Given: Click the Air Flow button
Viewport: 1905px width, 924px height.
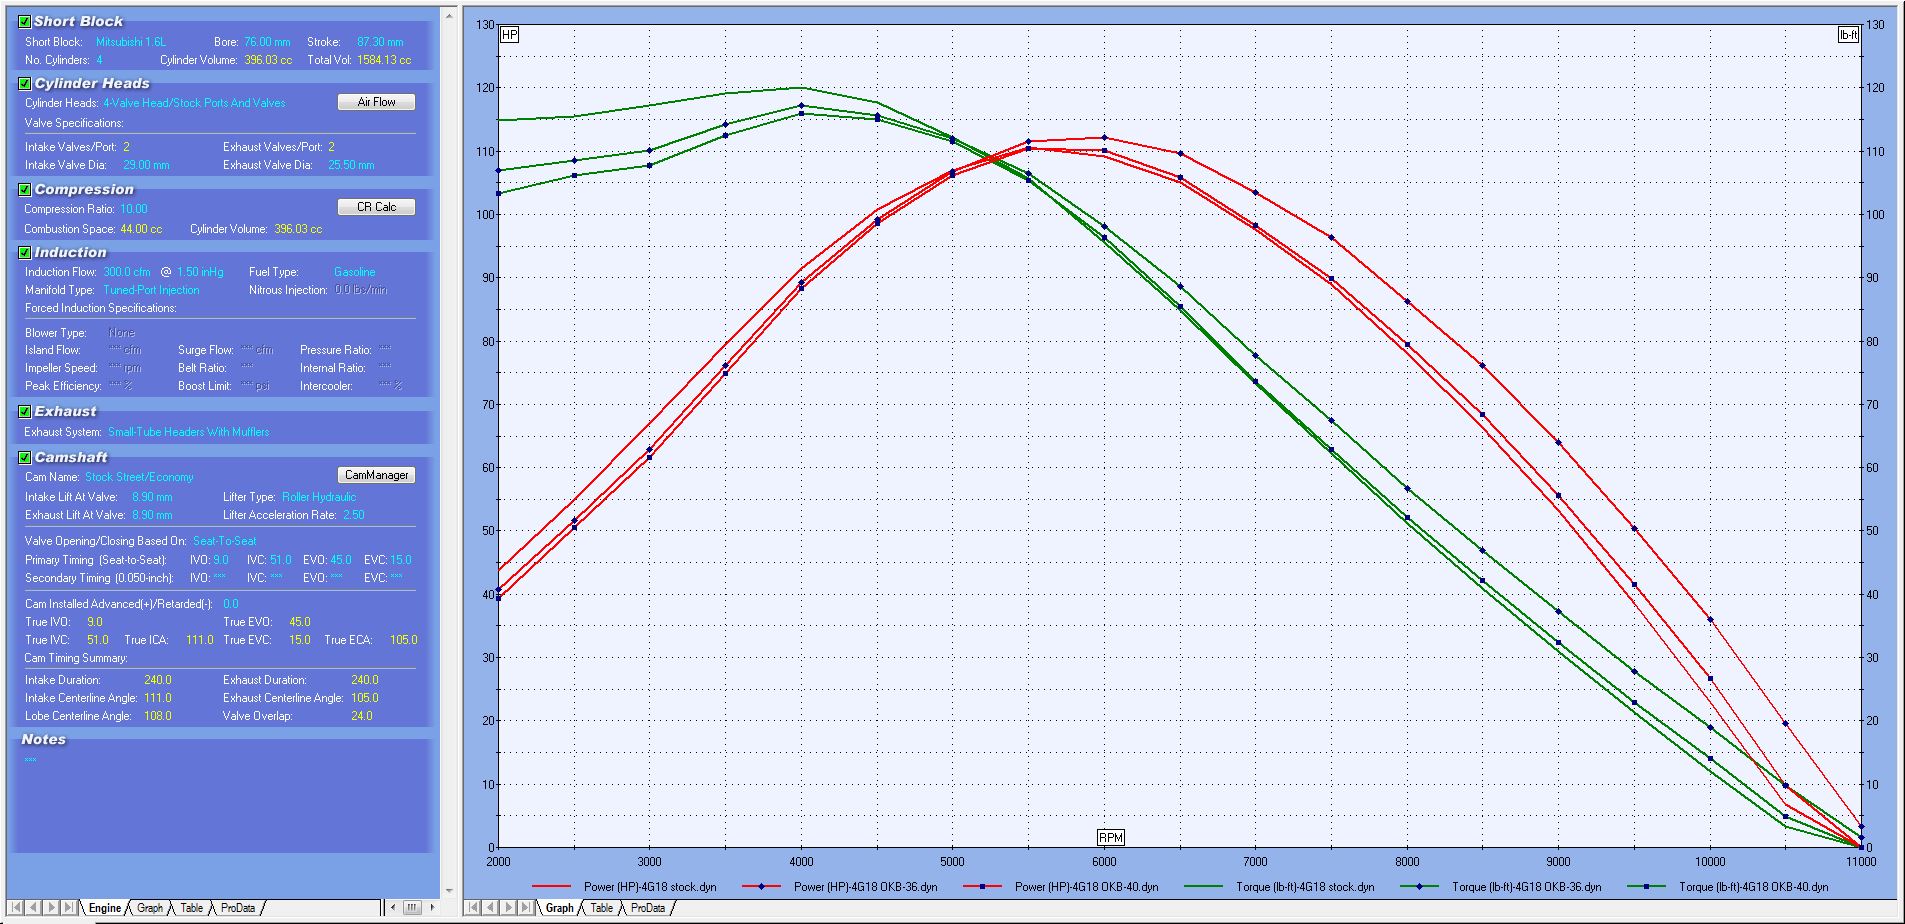Looking at the screenshot, I should pos(376,102).
